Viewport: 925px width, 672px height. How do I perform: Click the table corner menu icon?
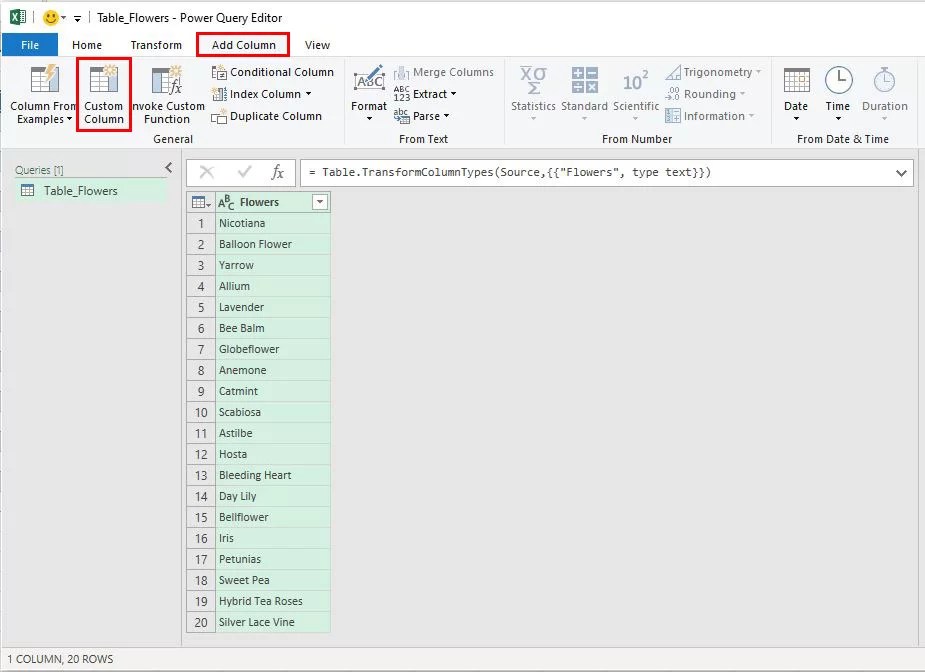pyautogui.click(x=201, y=202)
